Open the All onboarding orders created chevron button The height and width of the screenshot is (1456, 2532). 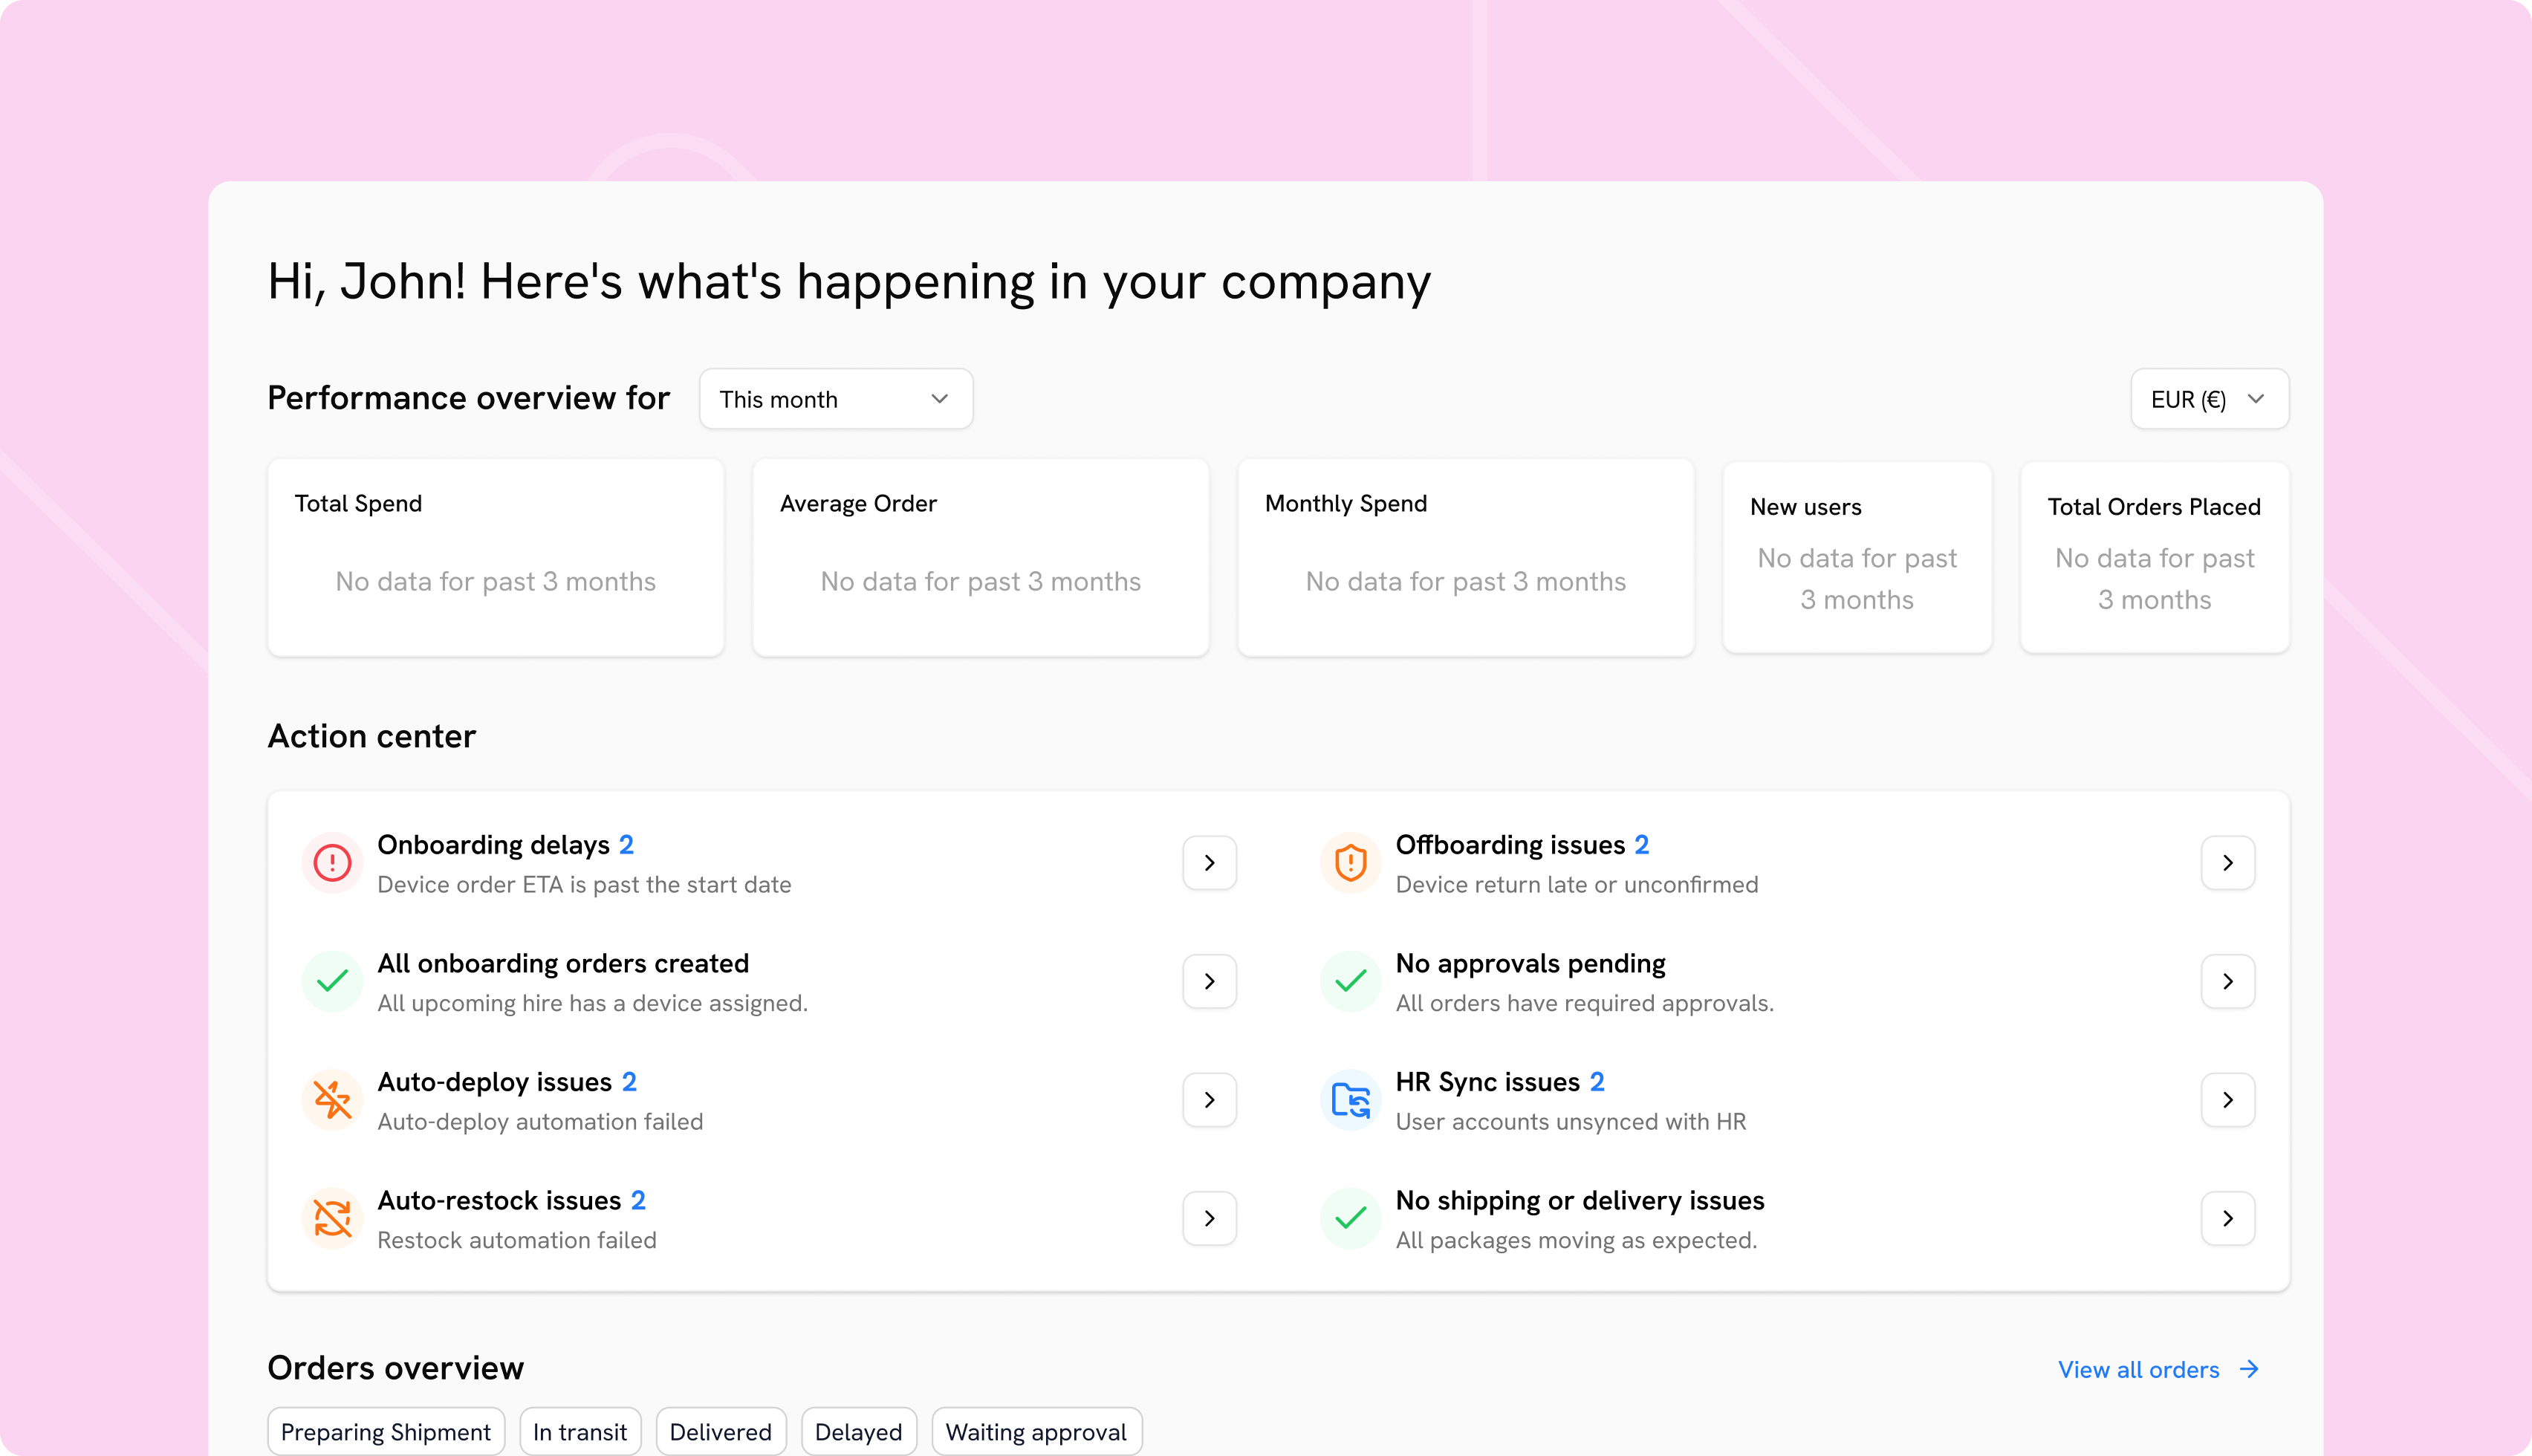pos(1209,981)
